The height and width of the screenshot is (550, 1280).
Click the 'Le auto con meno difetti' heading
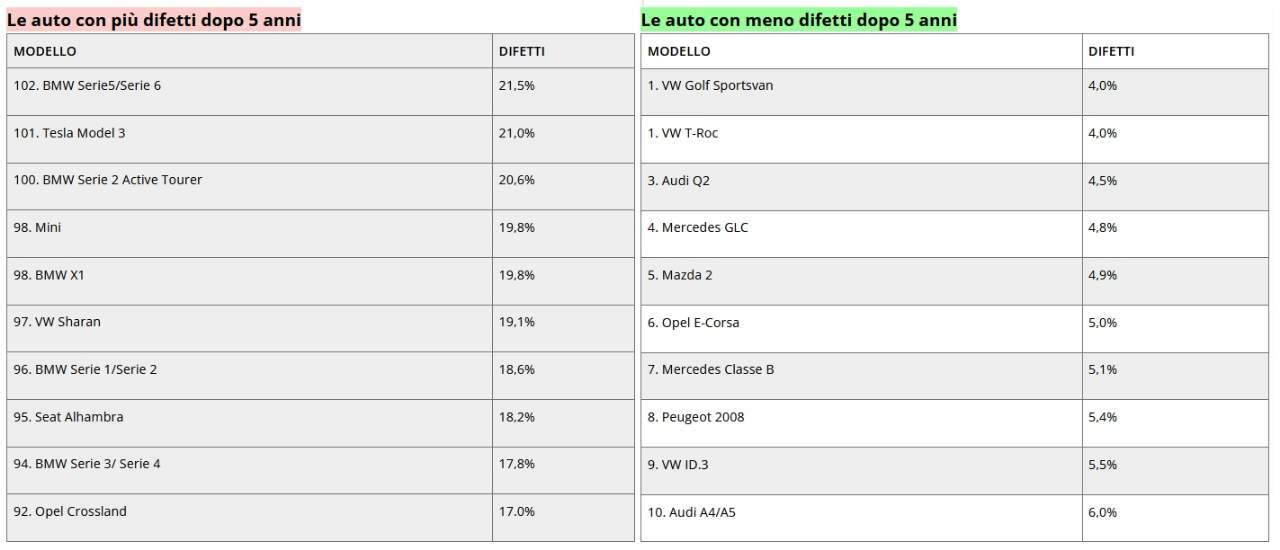[798, 20]
